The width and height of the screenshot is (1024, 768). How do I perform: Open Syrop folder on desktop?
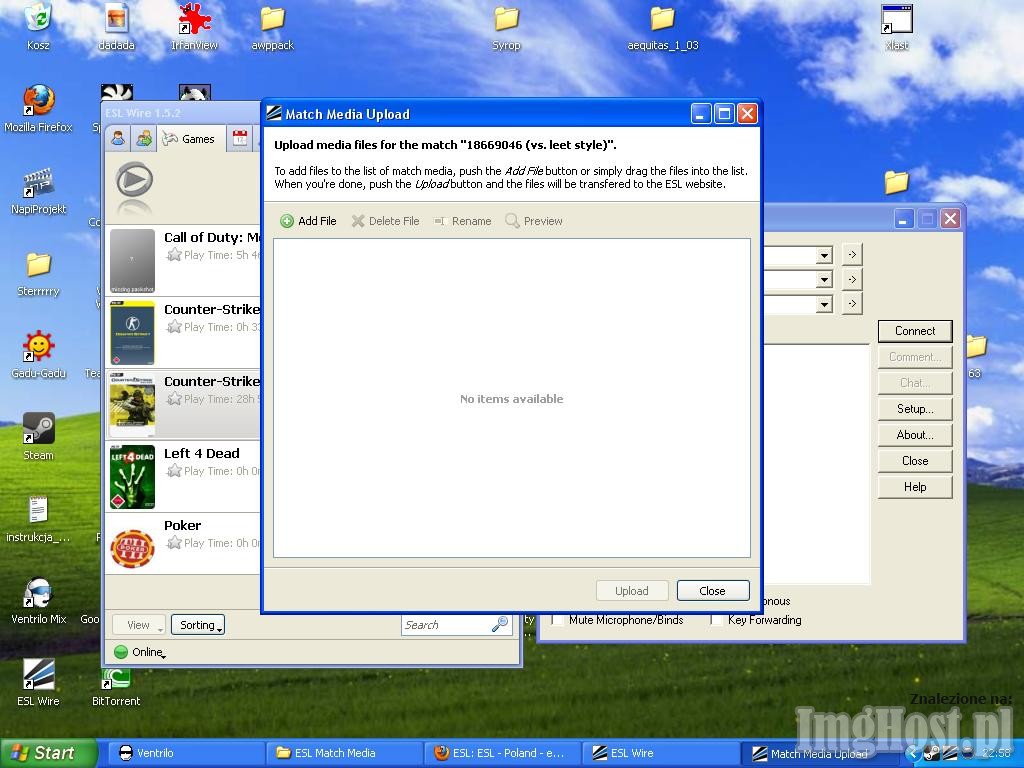pos(507,27)
